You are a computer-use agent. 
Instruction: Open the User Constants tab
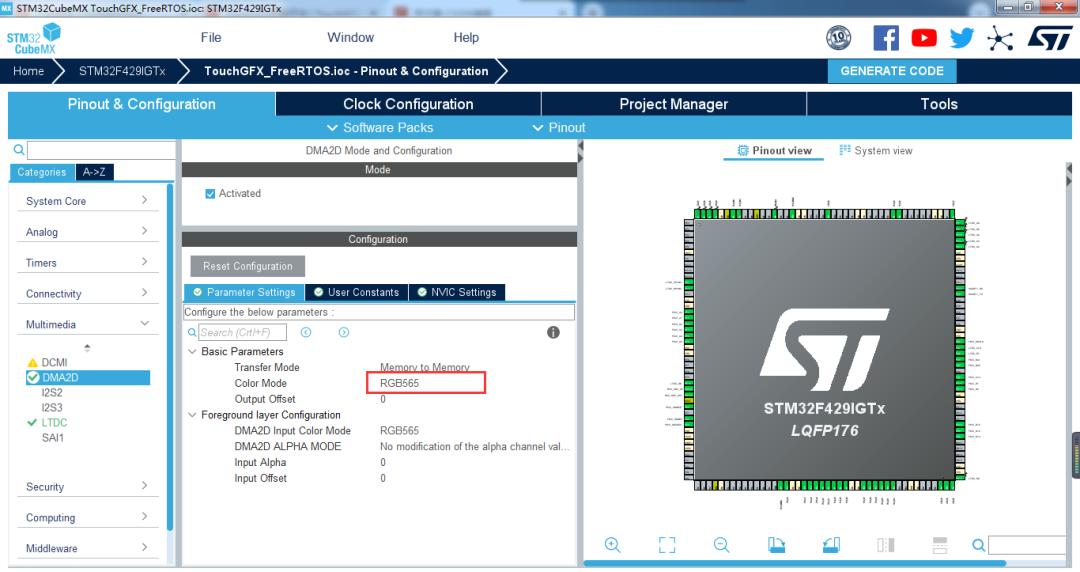point(357,292)
